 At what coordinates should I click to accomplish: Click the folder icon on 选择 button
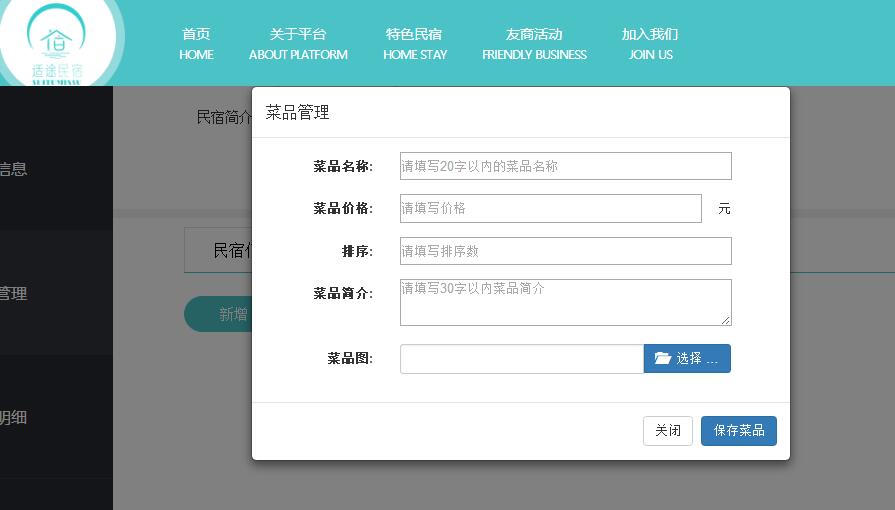point(662,358)
